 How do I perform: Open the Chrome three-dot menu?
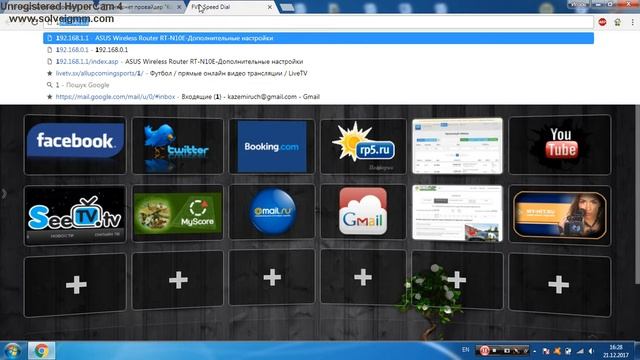[x=633, y=22]
